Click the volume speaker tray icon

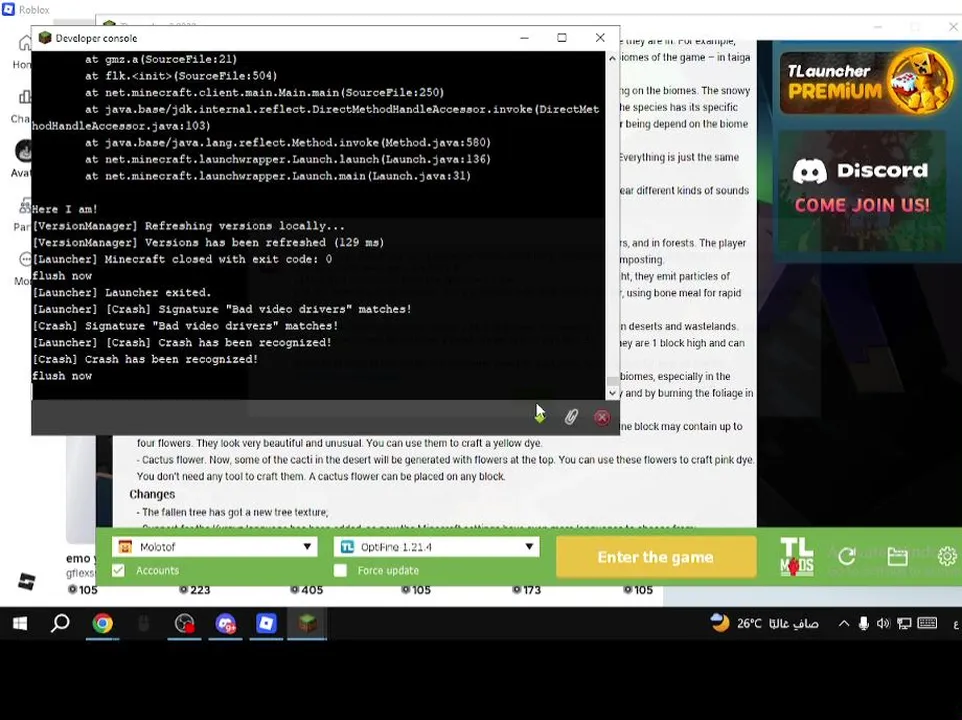tap(883, 624)
